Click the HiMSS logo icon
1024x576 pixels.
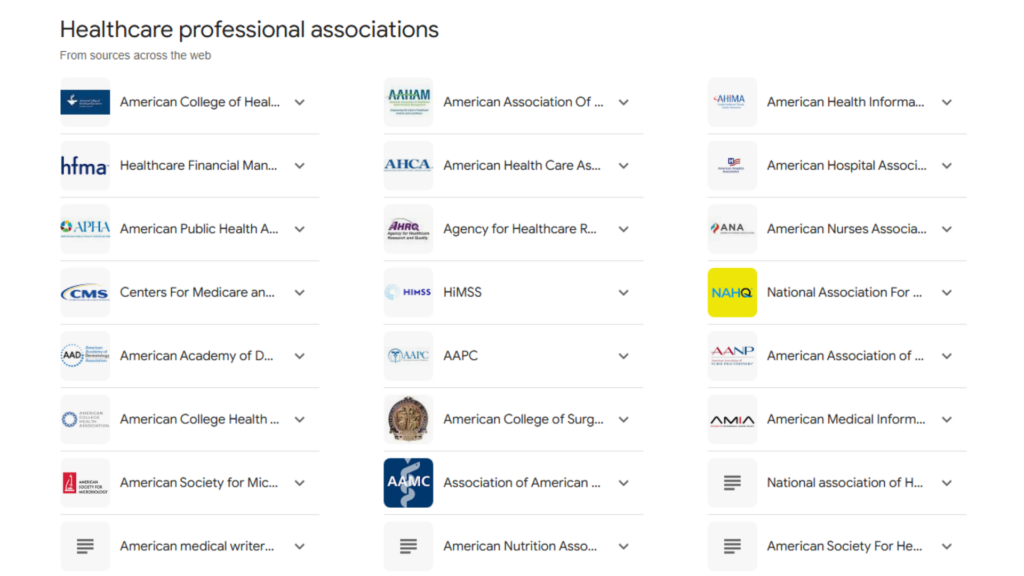[x=408, y=292]
